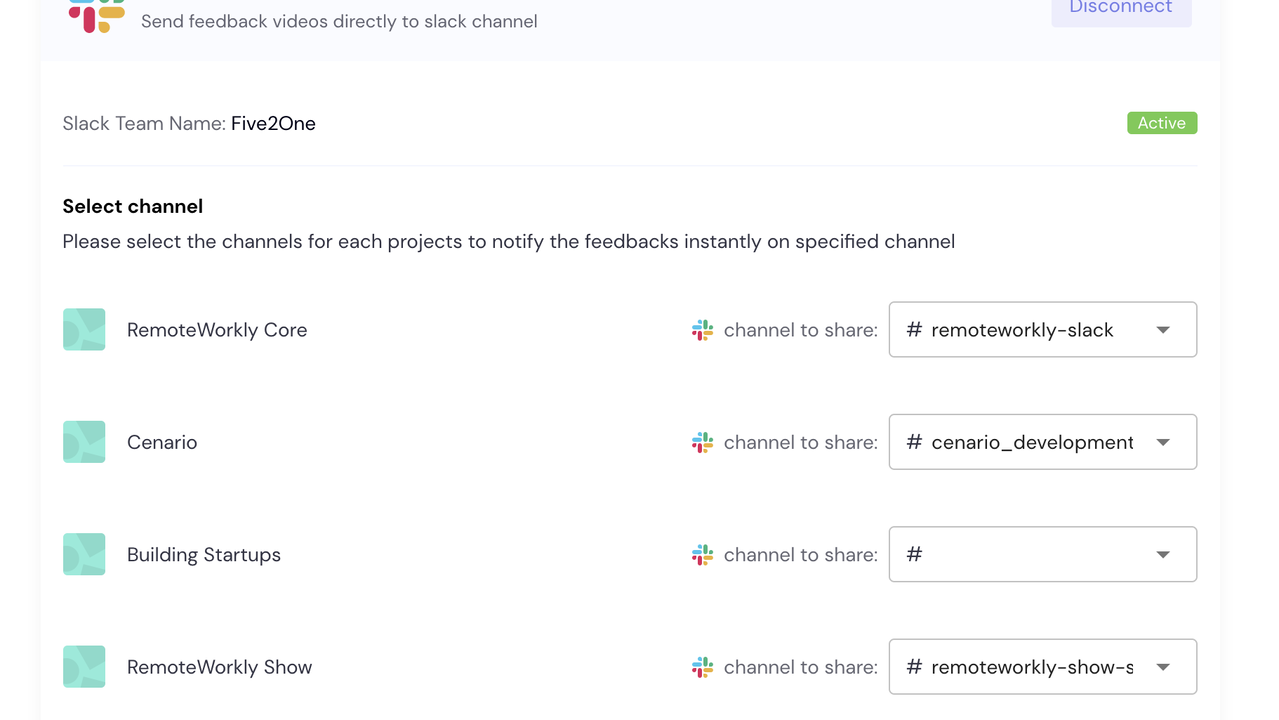Open the remoteworkly-slack channel dropdown
The image size is (1279, 720).
point(1042,330)
